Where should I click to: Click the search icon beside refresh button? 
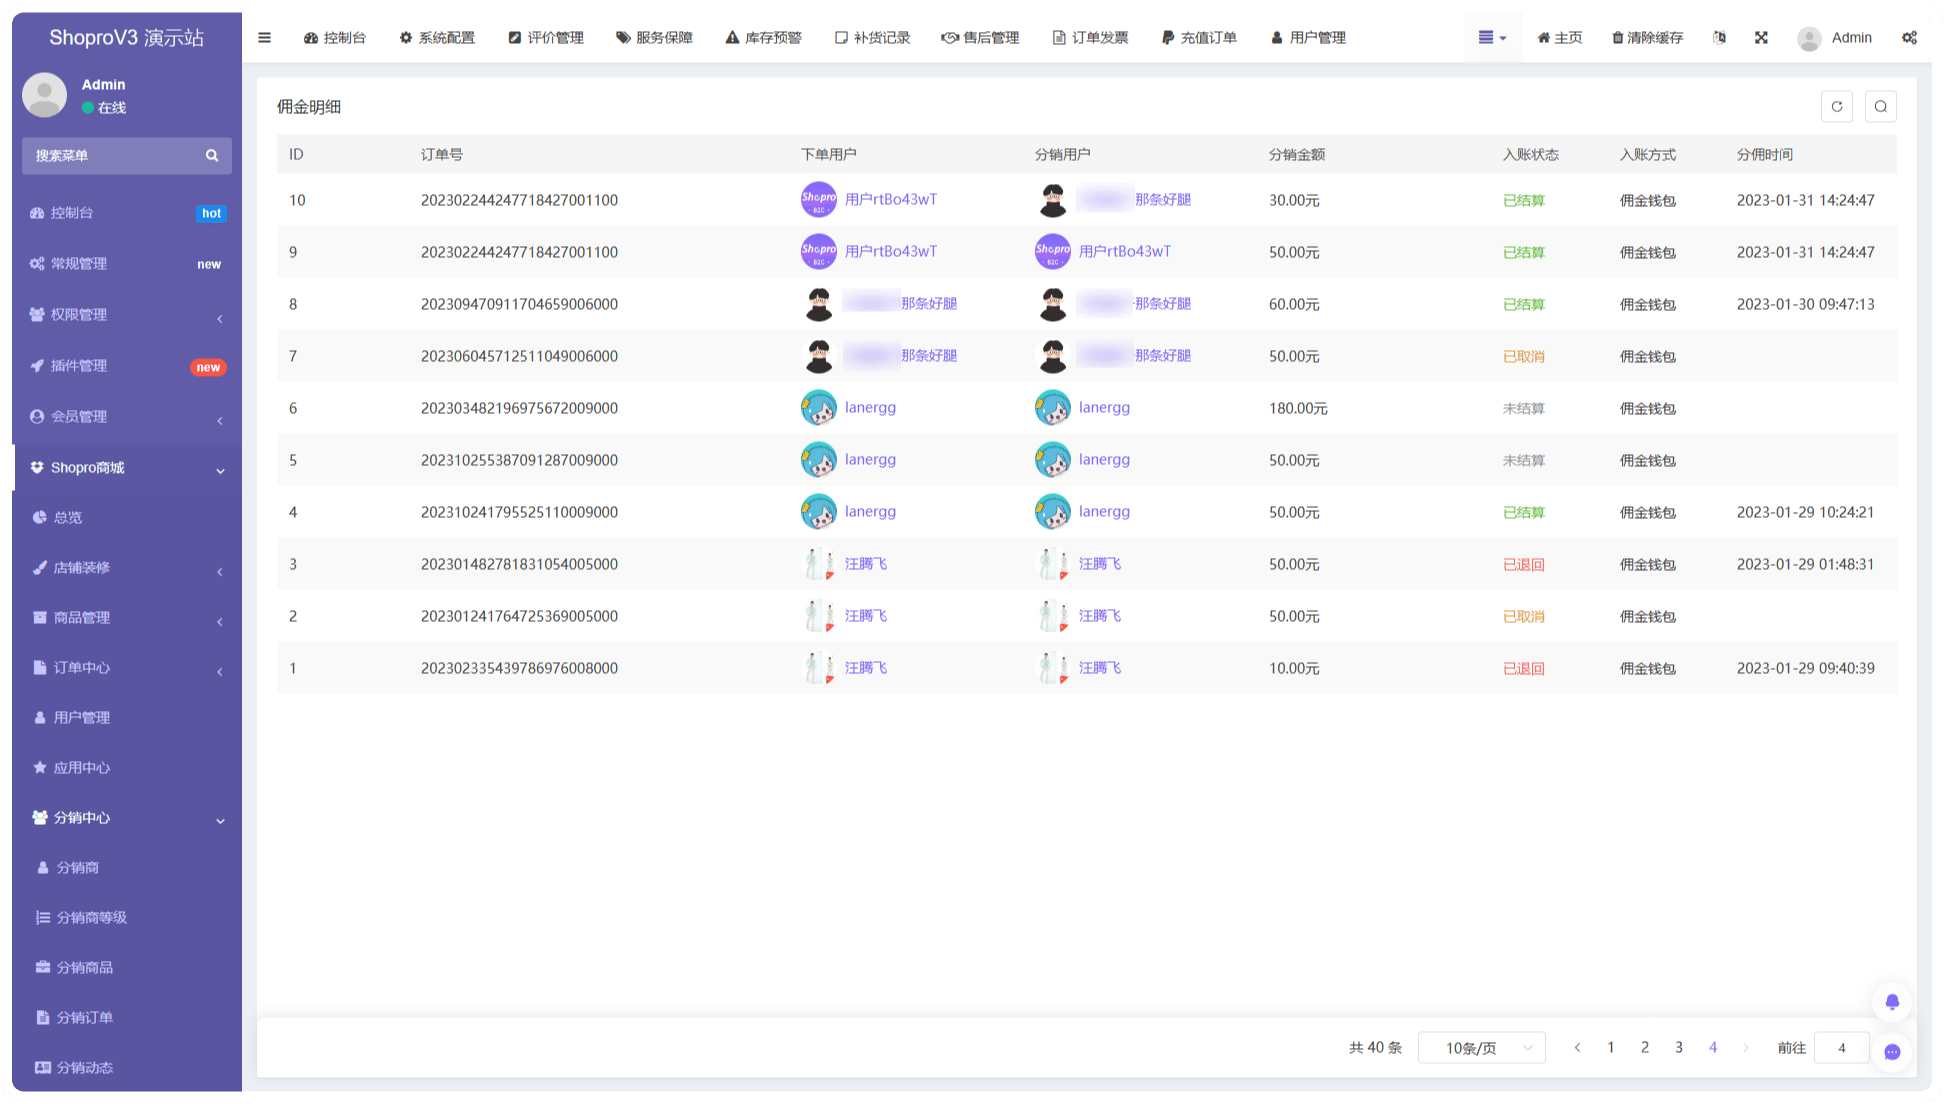pos(1881,107)
